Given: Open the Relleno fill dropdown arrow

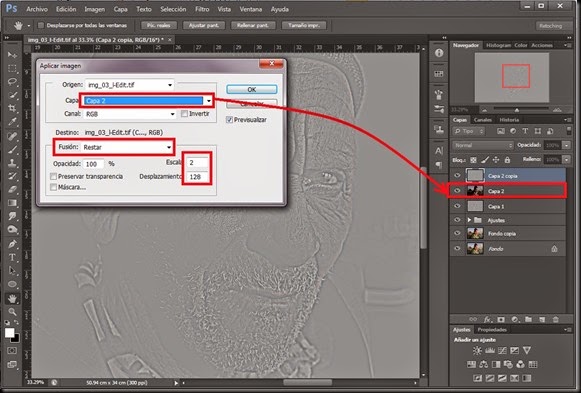Looking at the screenshot, I should pos(567,160).
